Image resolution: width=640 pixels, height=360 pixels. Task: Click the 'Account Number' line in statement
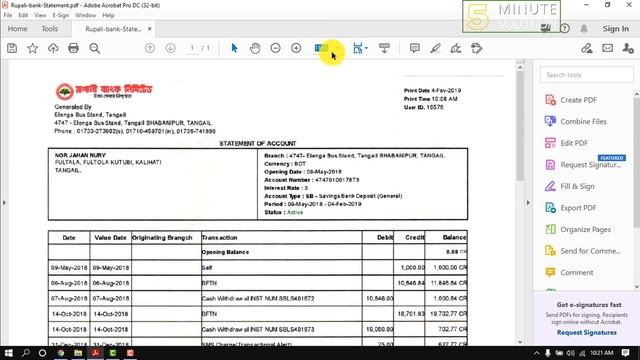click(311, 180)
